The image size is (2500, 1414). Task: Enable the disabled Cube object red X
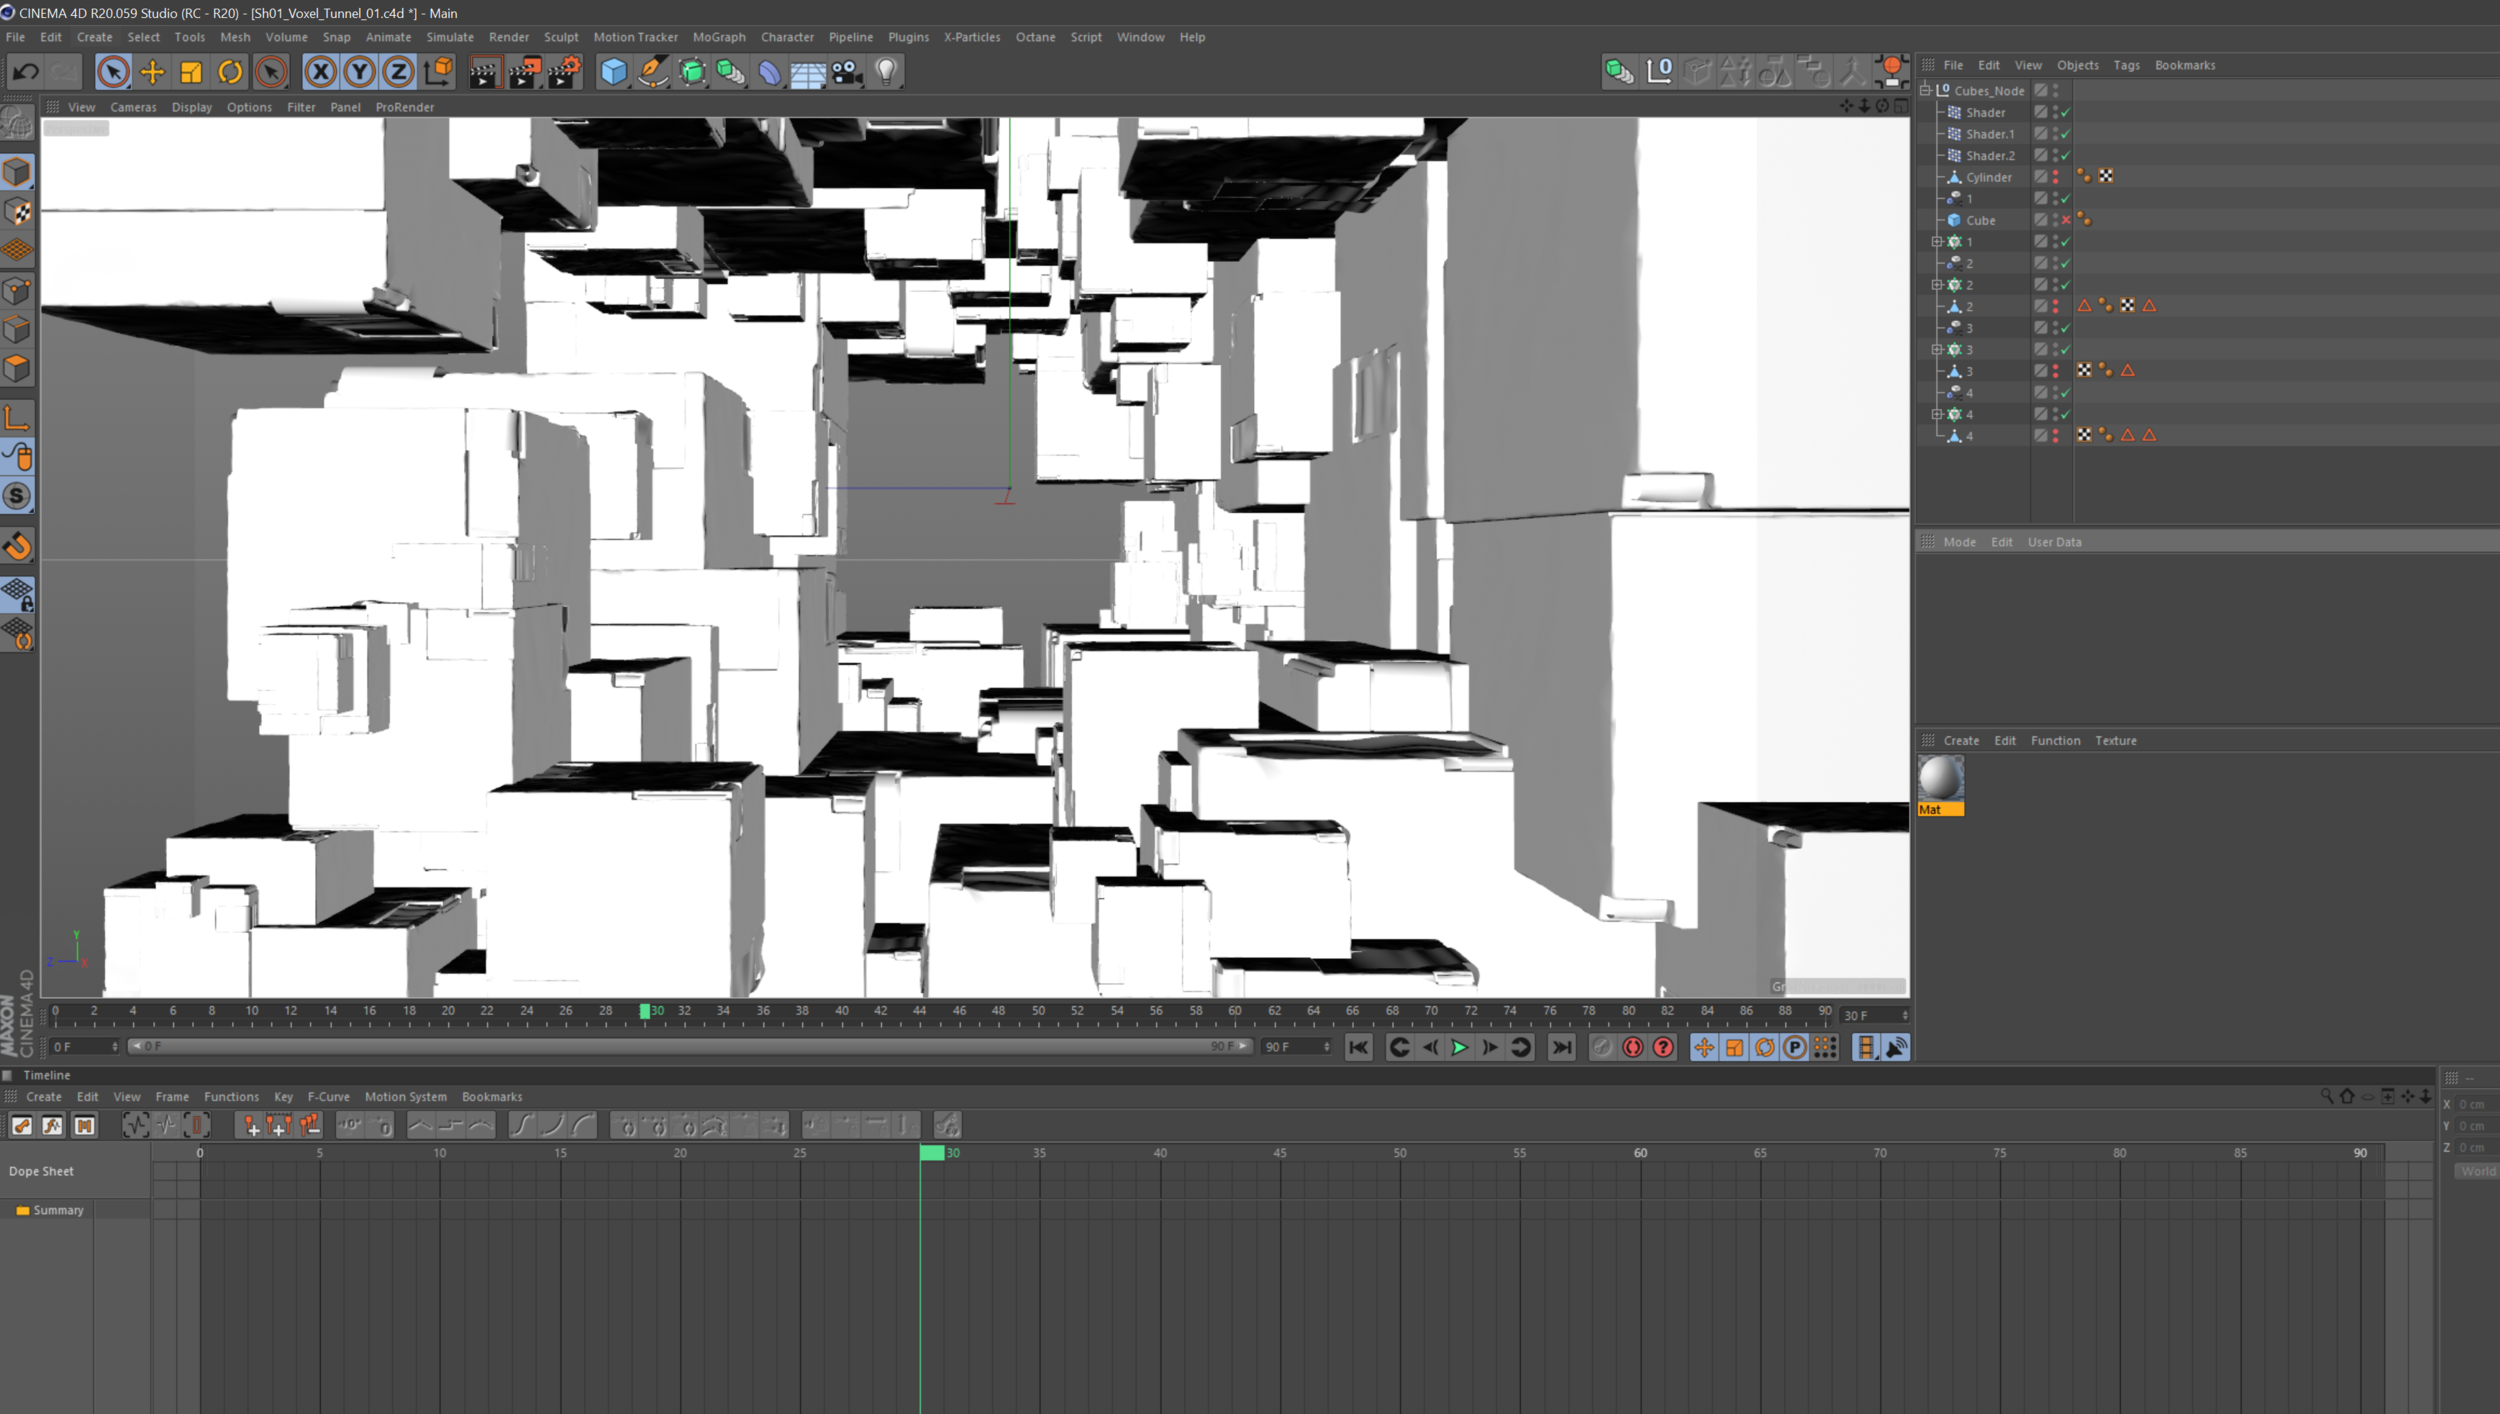coord(2066,220)
